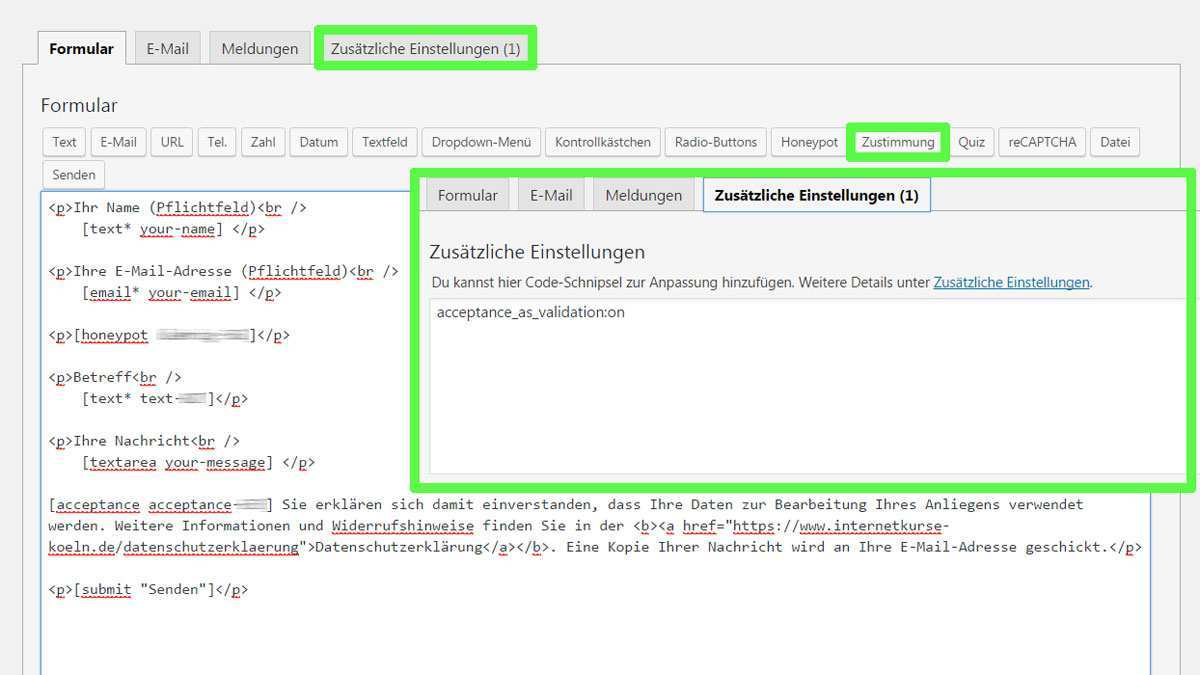
Task: Click the Zahl tag button
Action: (263, 142)
